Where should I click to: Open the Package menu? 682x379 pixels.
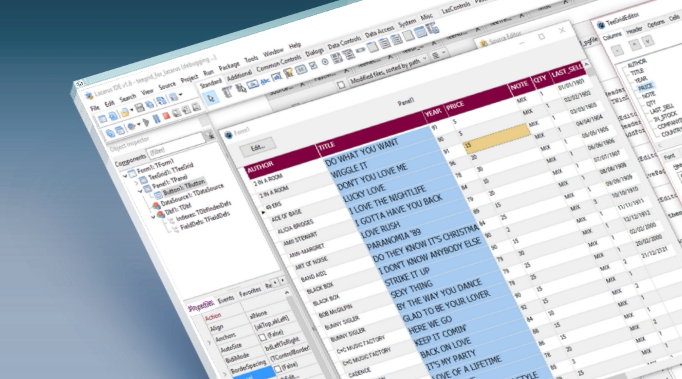pos(229,66)
